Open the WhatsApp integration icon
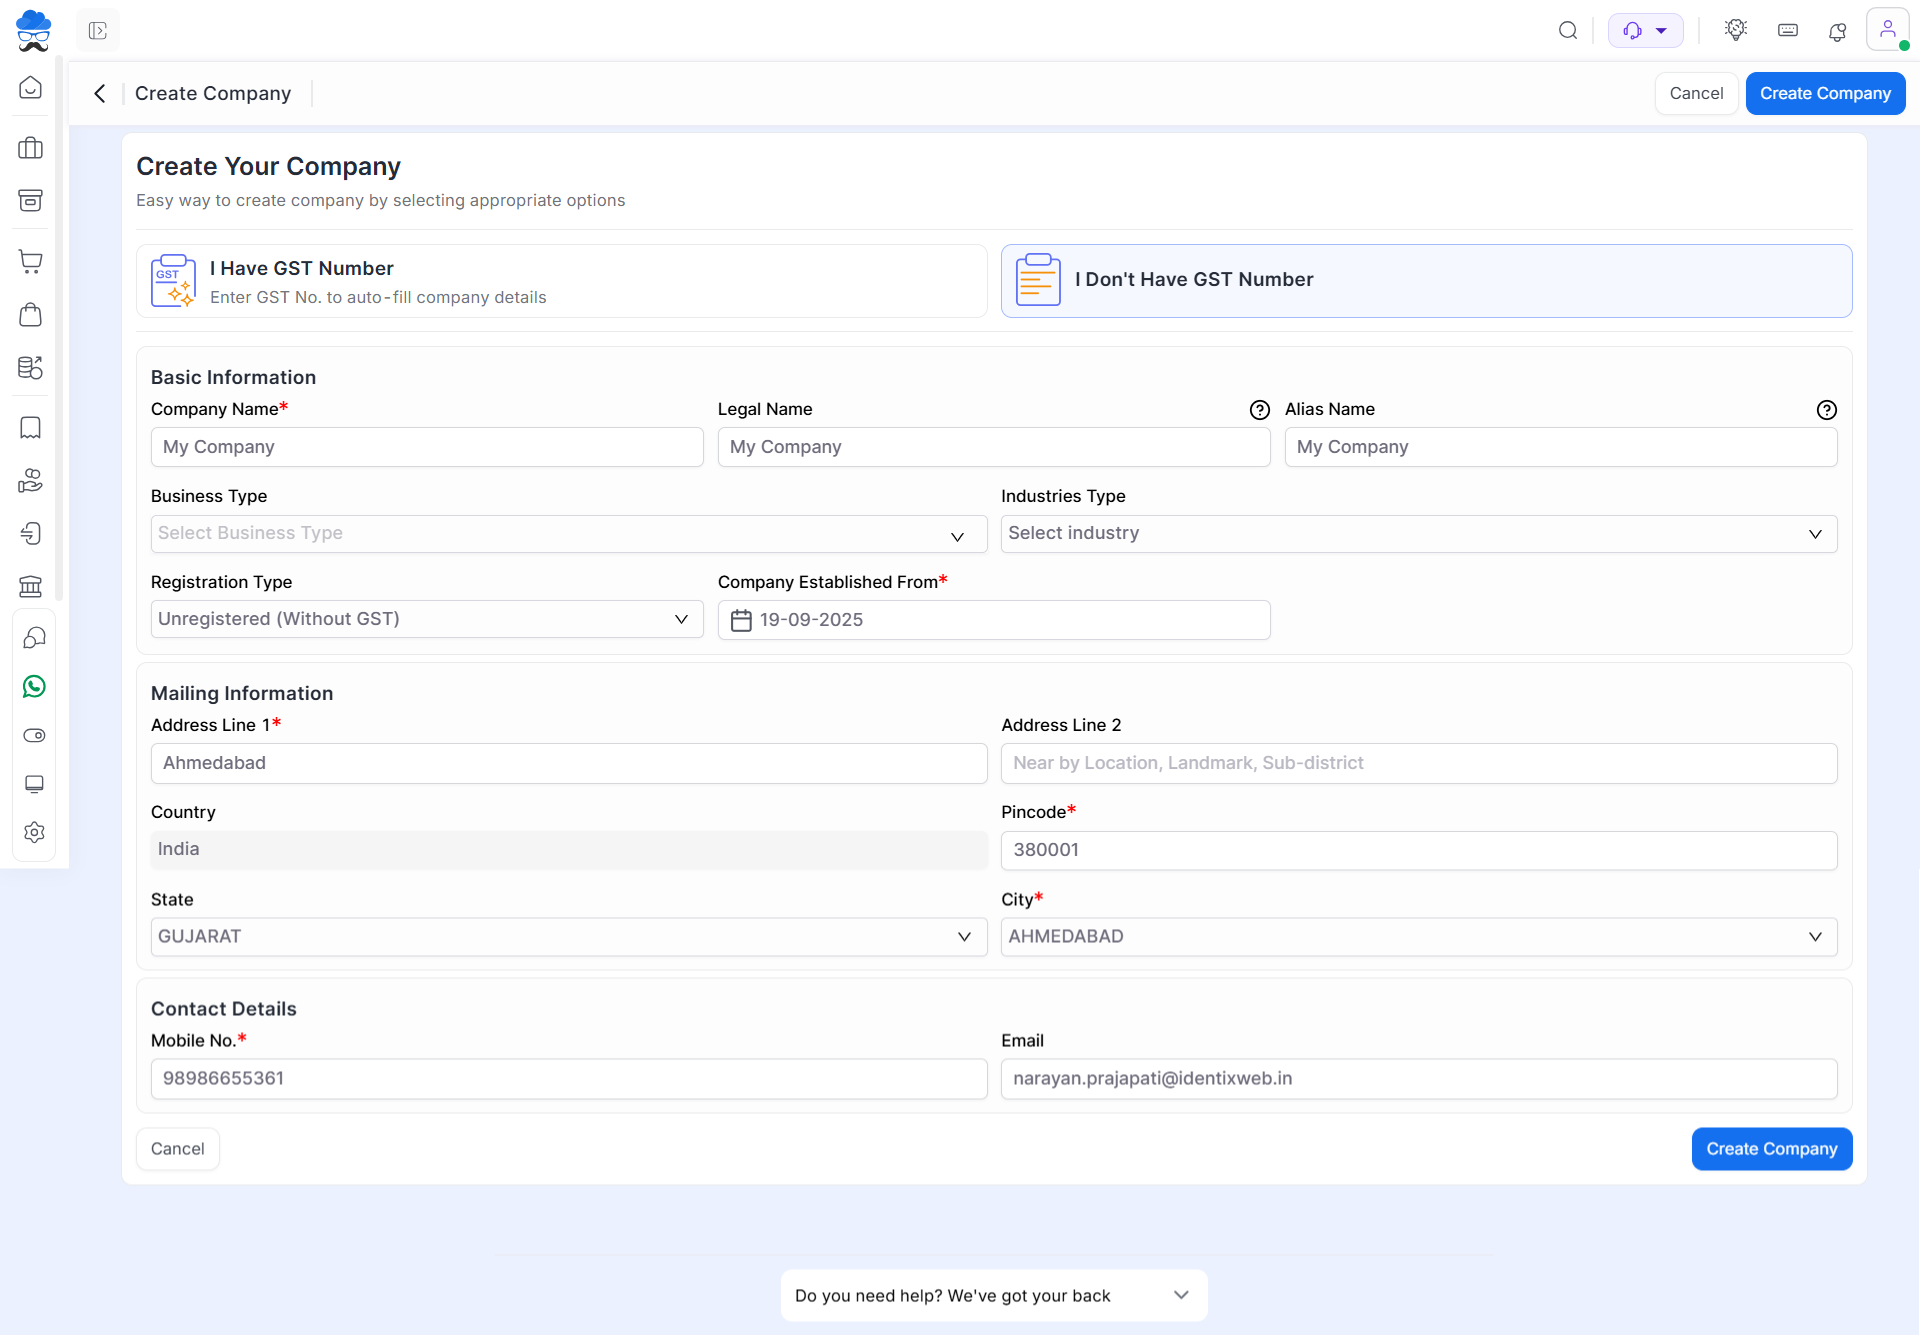The image size is (1920, 1336). click(34, 686)
